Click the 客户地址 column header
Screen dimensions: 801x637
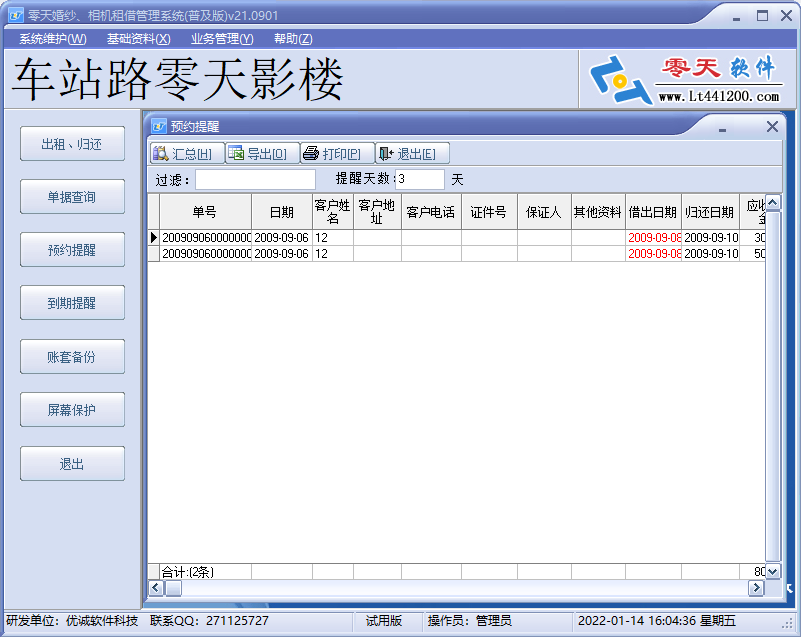(377, 211)
